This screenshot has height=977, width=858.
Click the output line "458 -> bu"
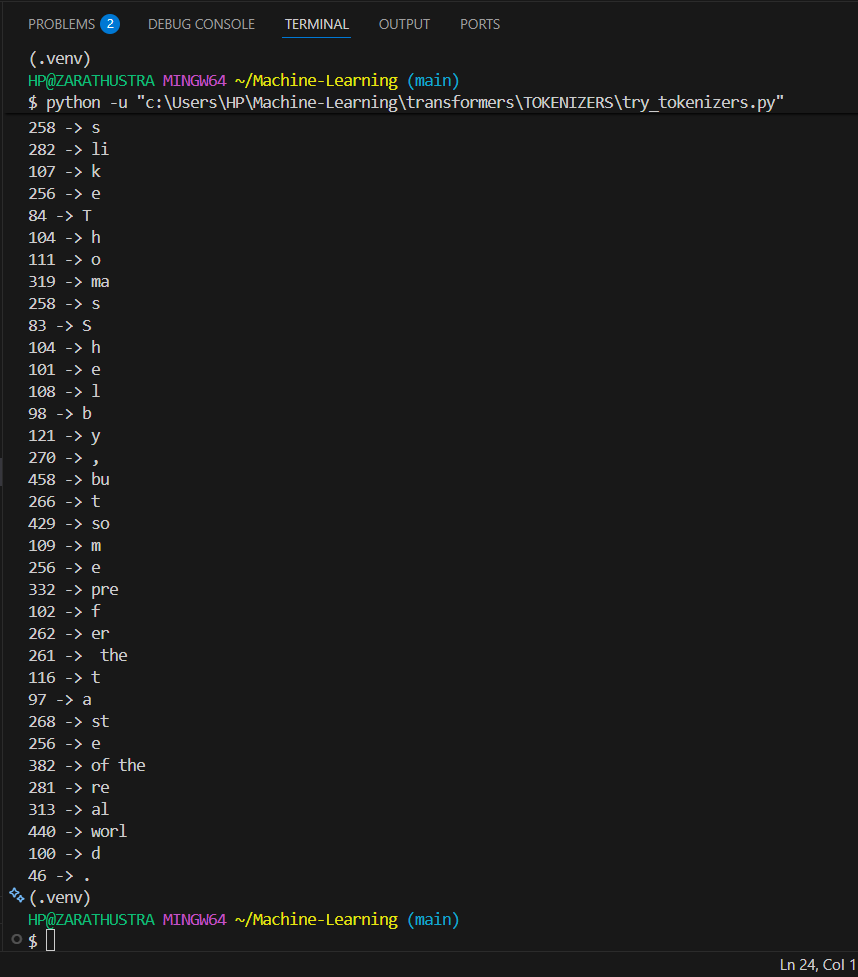click(69, 479)
